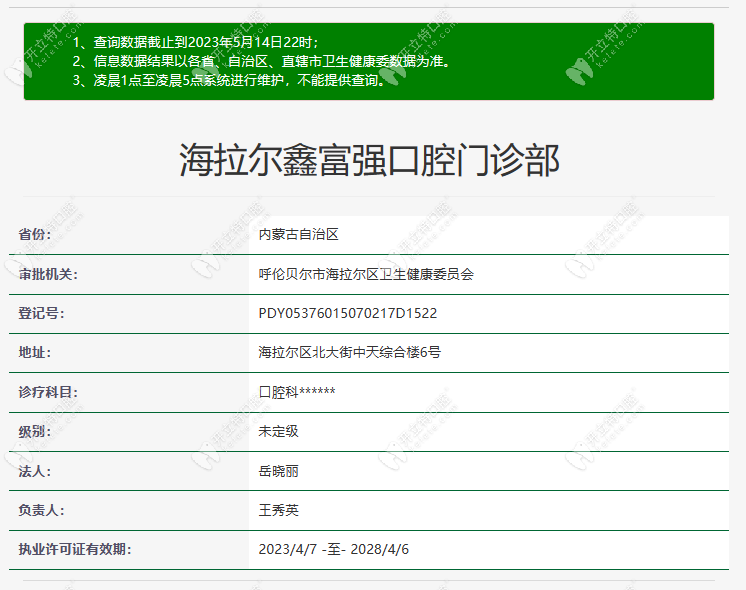
Task: Click the notice about 凌晨1点 system maintenance
Action: pos(229,80)
